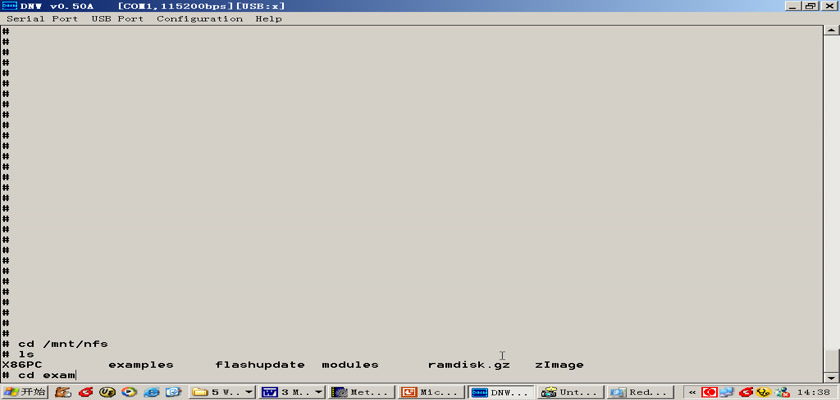Image resolution: width=840 pixels, height=400 pixels.
Task: Switch to the Red... taskbar window
Action: [x=640, y=392]
